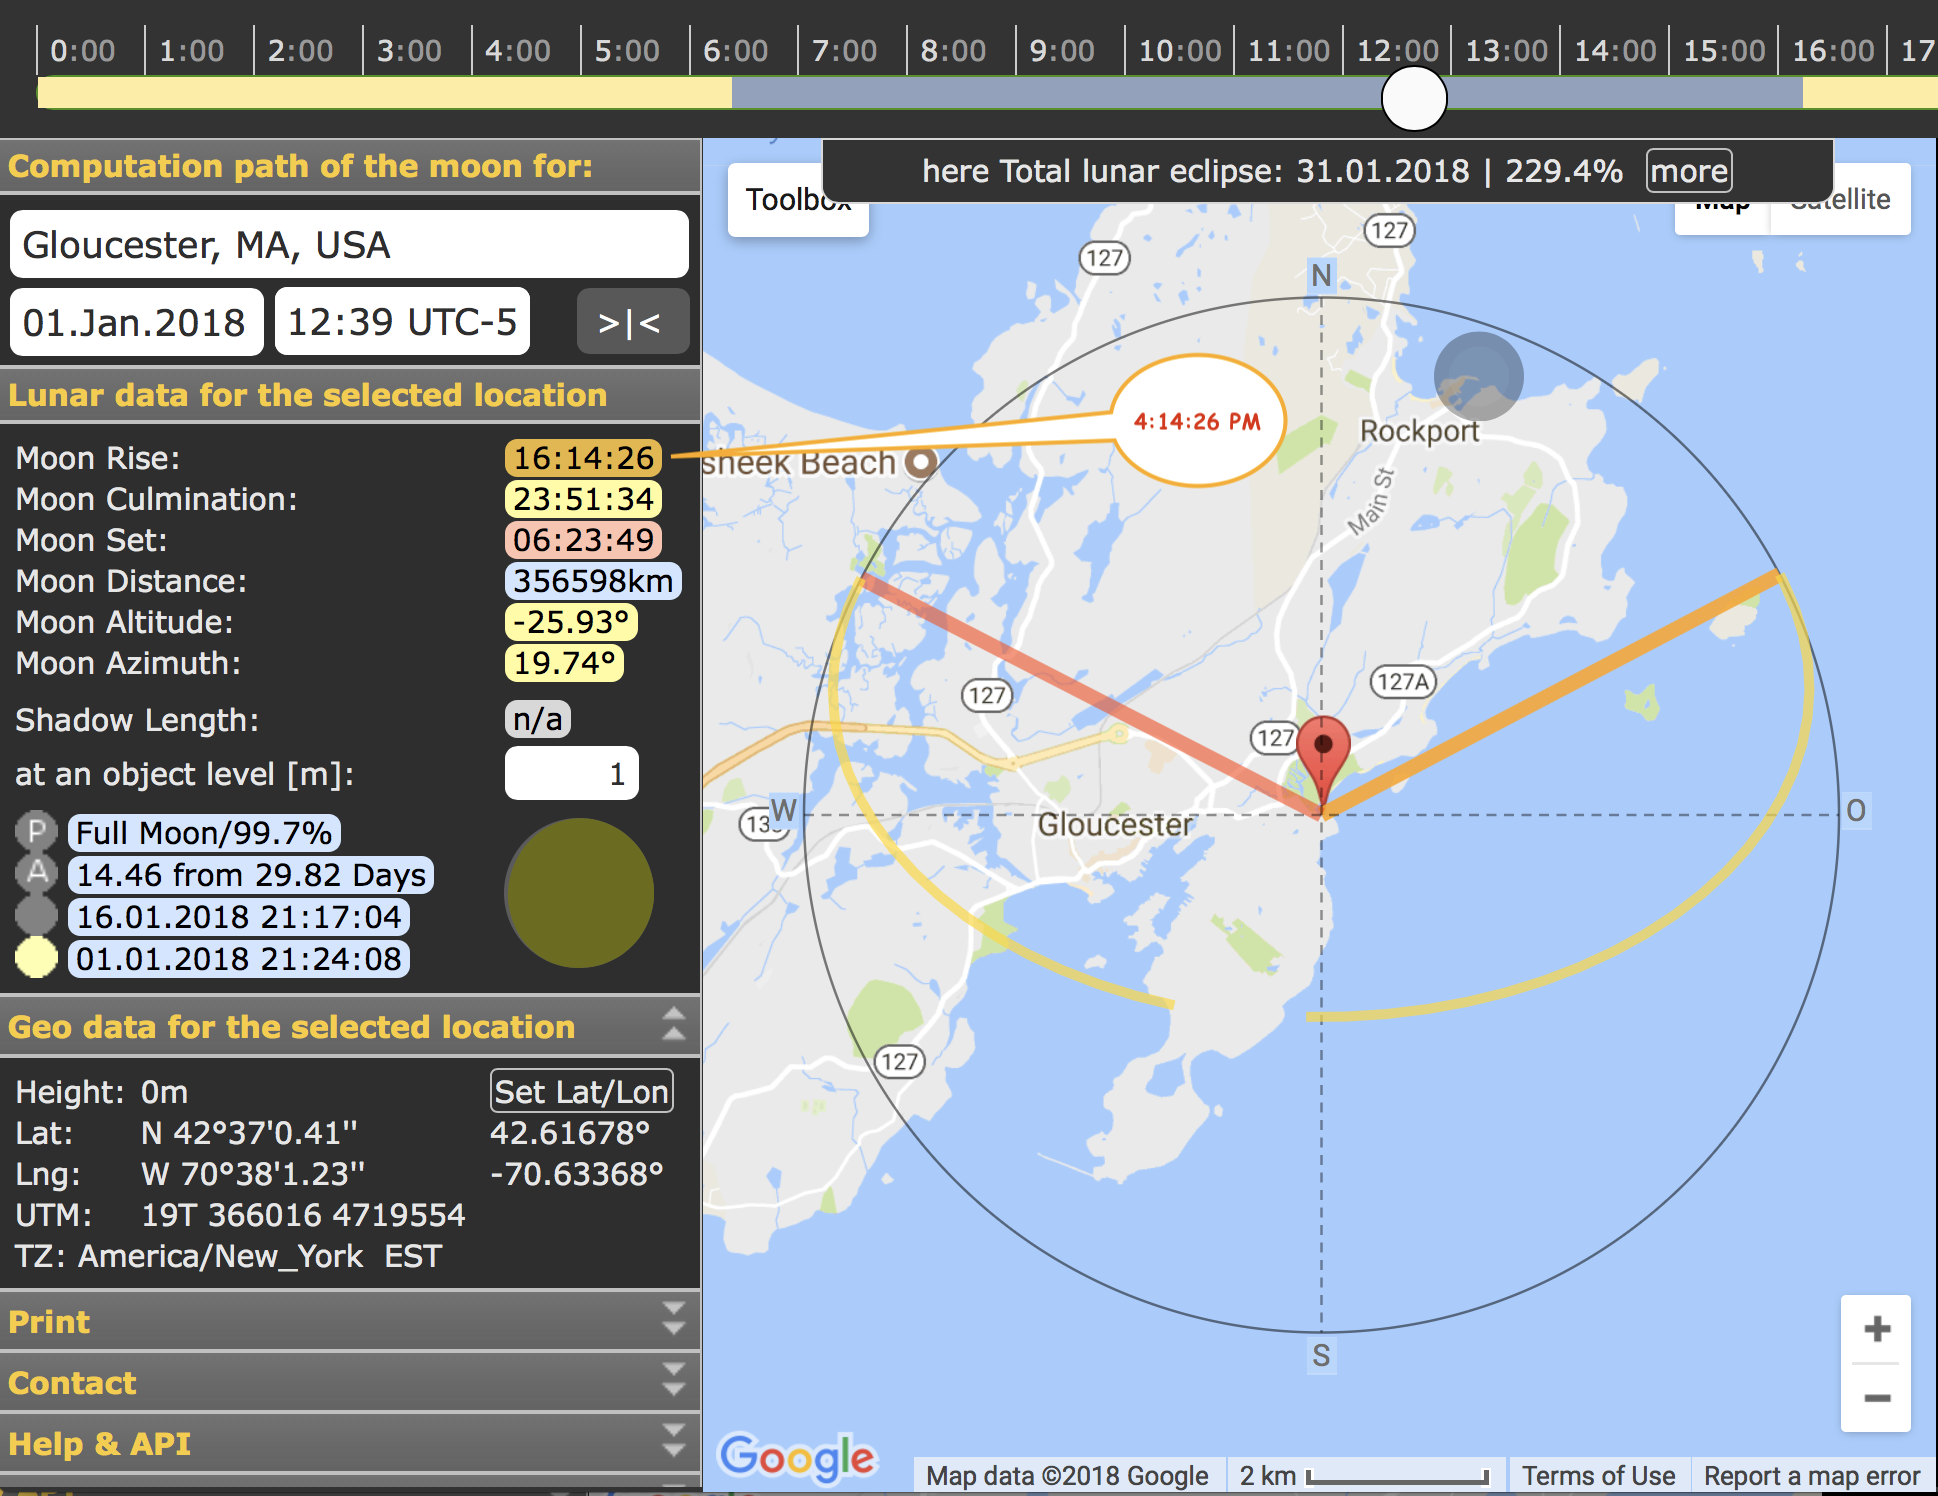Zoom out the map with minus
The image size is (1938, 1496).
pos(1876,1398)
